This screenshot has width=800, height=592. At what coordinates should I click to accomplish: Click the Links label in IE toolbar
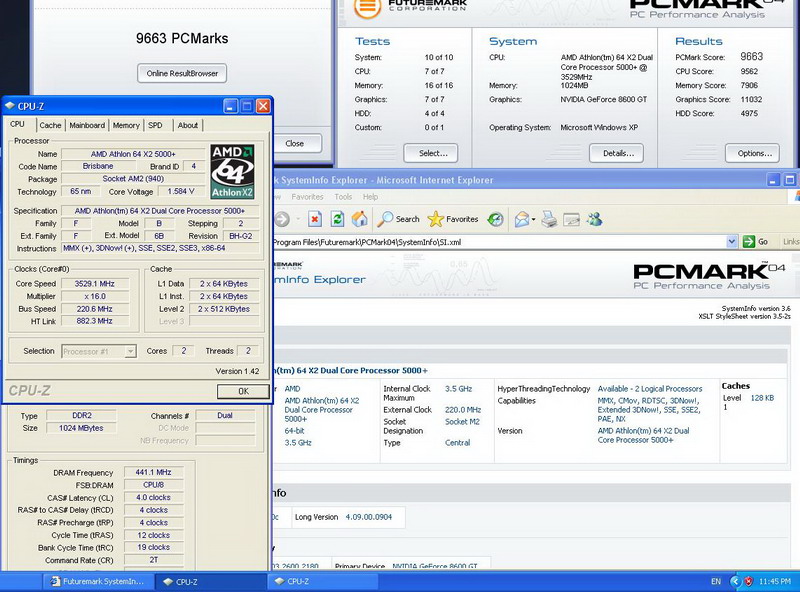coord(791,242)
